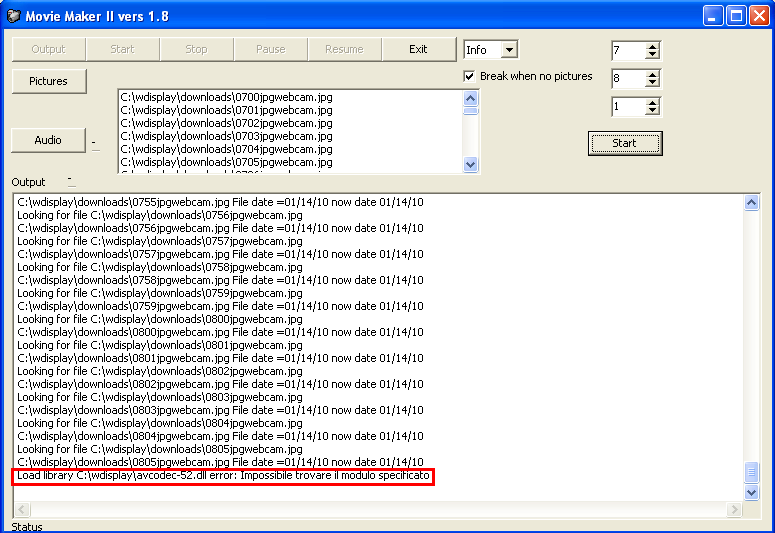Viewport: 775px width, 533px height.
Task: Click the Movie Maker II app icon in title bar
Action: [14, 16]
